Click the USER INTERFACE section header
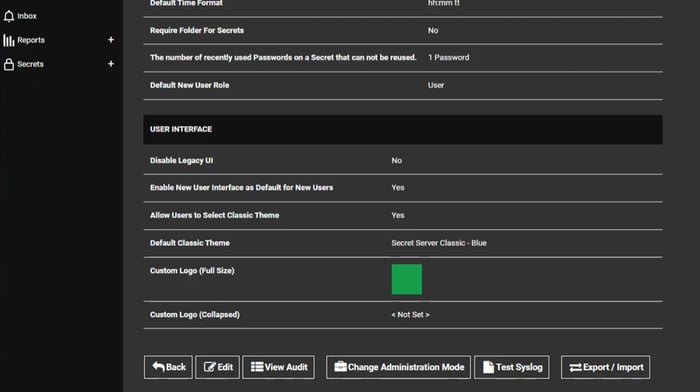The image size is (700, 392). pos(403,129)
